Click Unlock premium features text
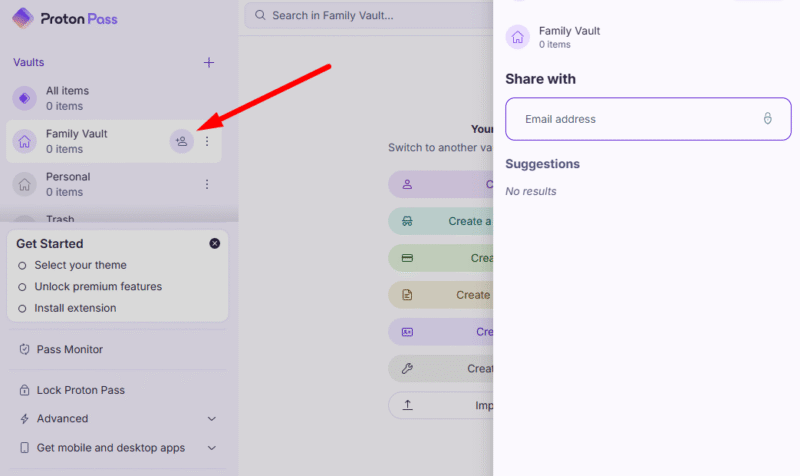The height and width of the screenshot is (476, 800). coord(98,287)
